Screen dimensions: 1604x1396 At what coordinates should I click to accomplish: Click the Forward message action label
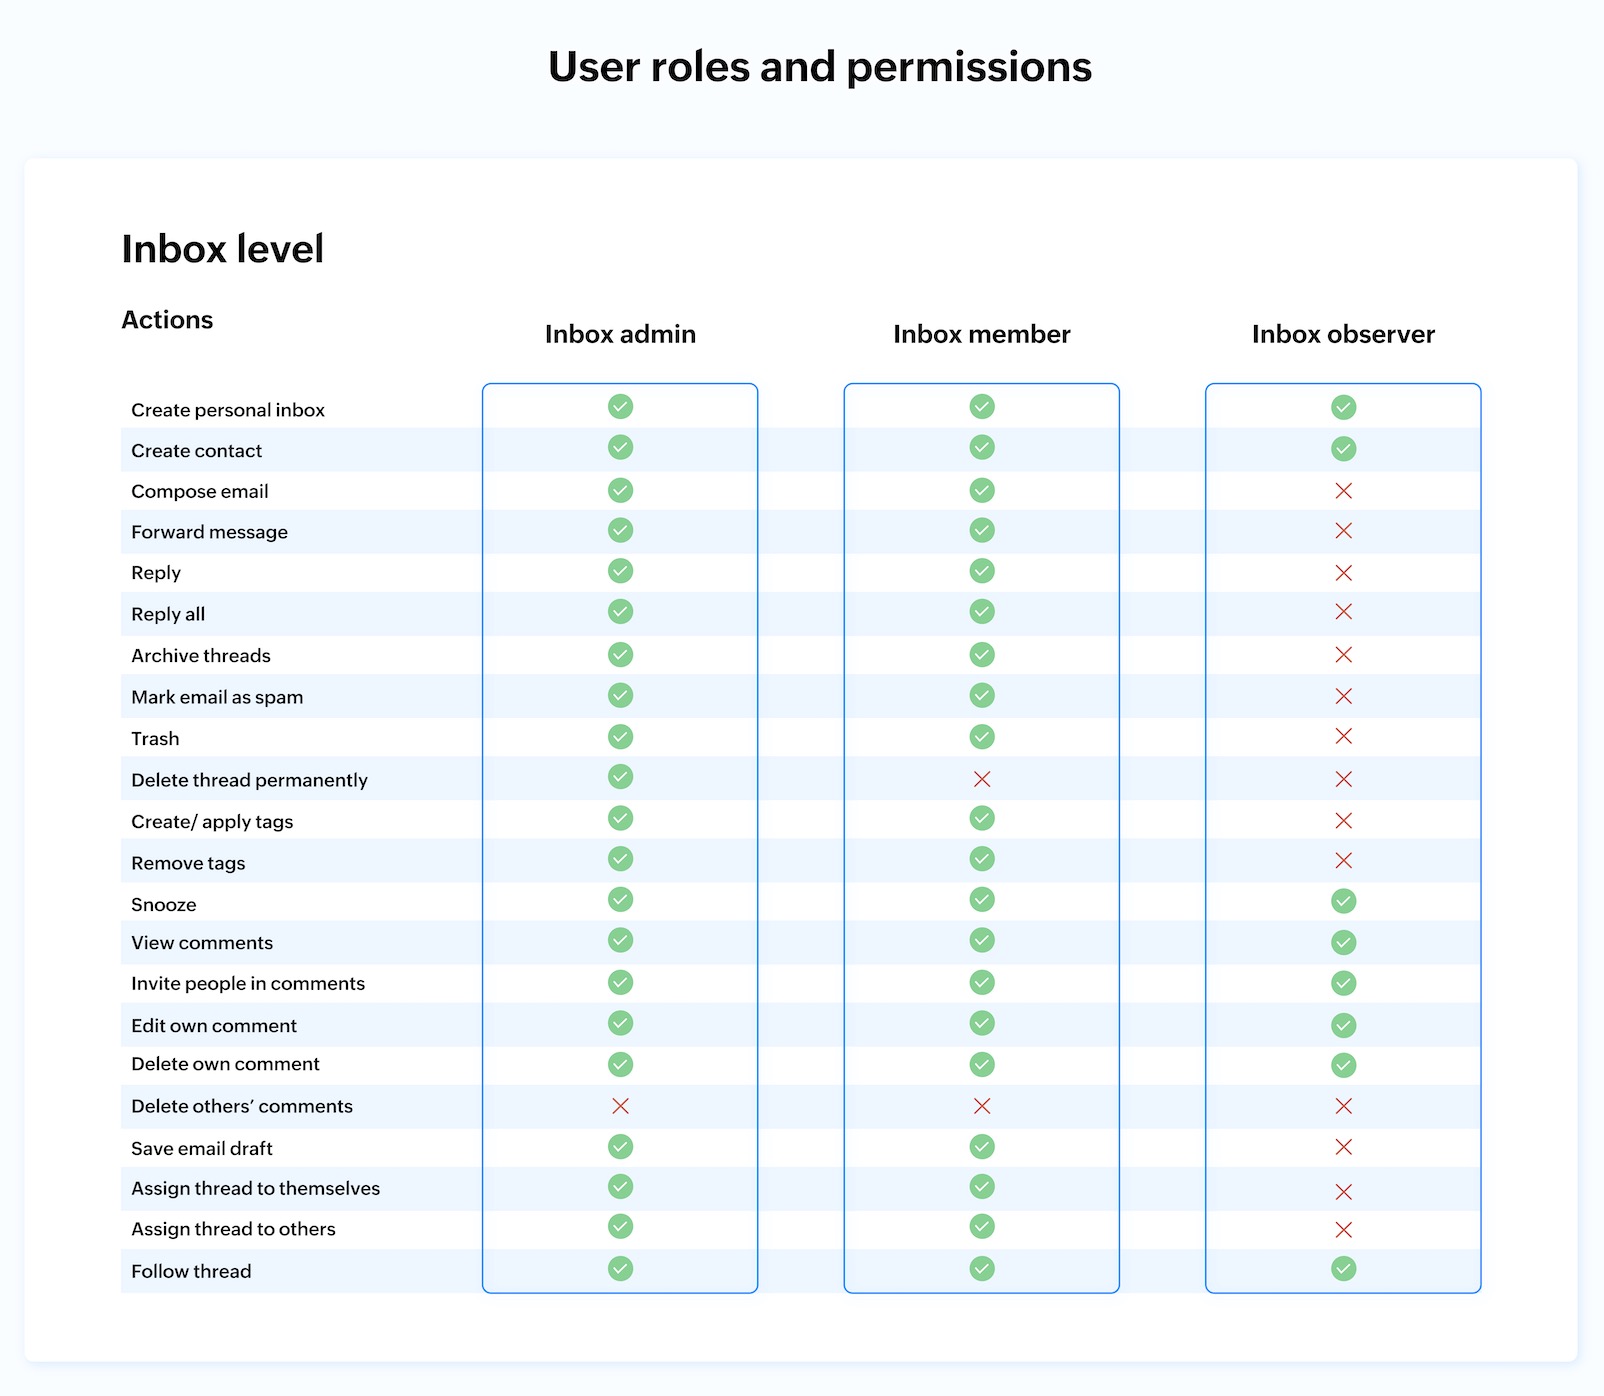209,532
